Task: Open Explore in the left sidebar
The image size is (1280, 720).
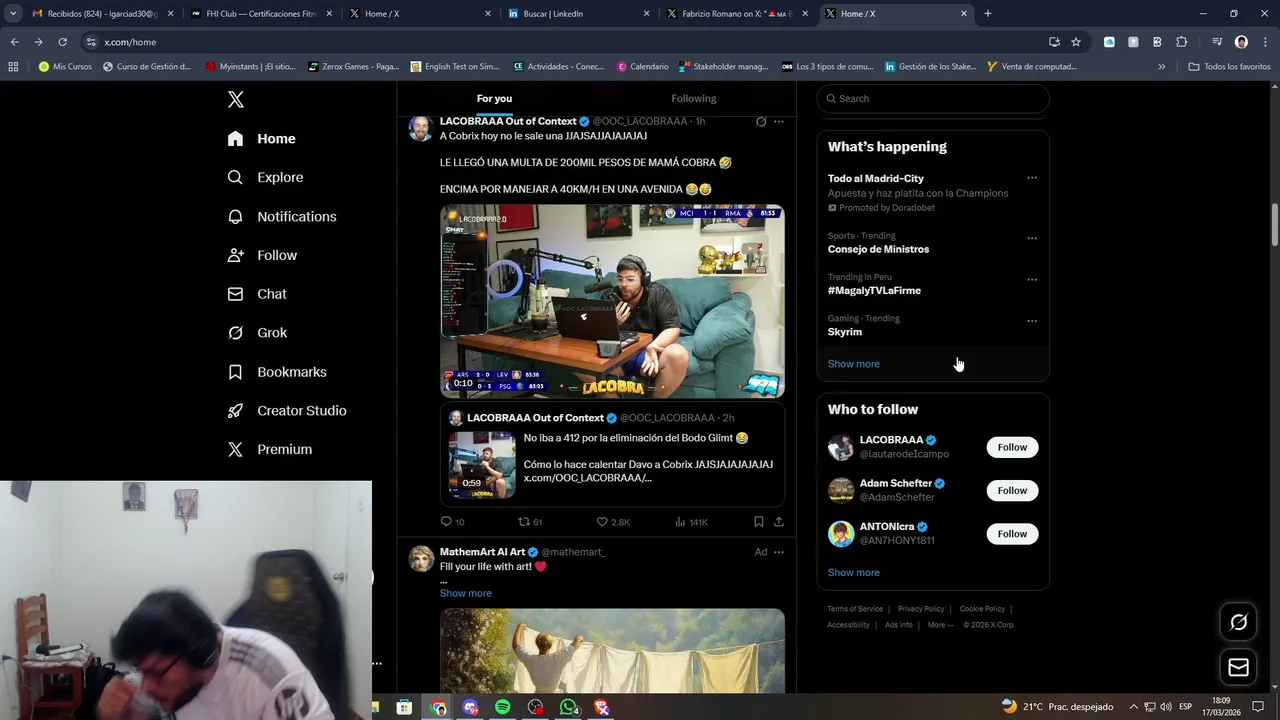Action: [x=265, y=177]
